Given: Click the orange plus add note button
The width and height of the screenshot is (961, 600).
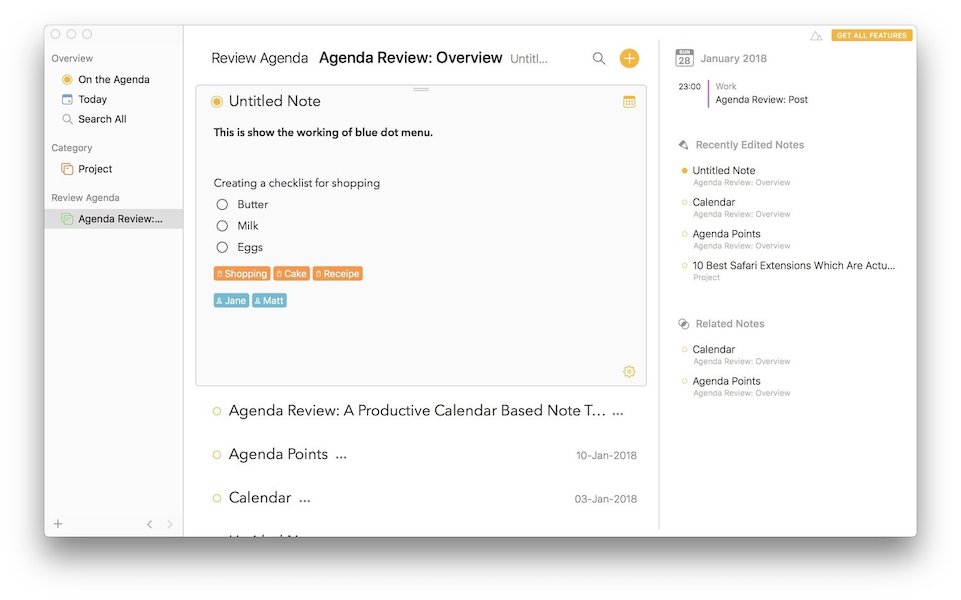Looking at the screenshot, I should pos(629,59).
